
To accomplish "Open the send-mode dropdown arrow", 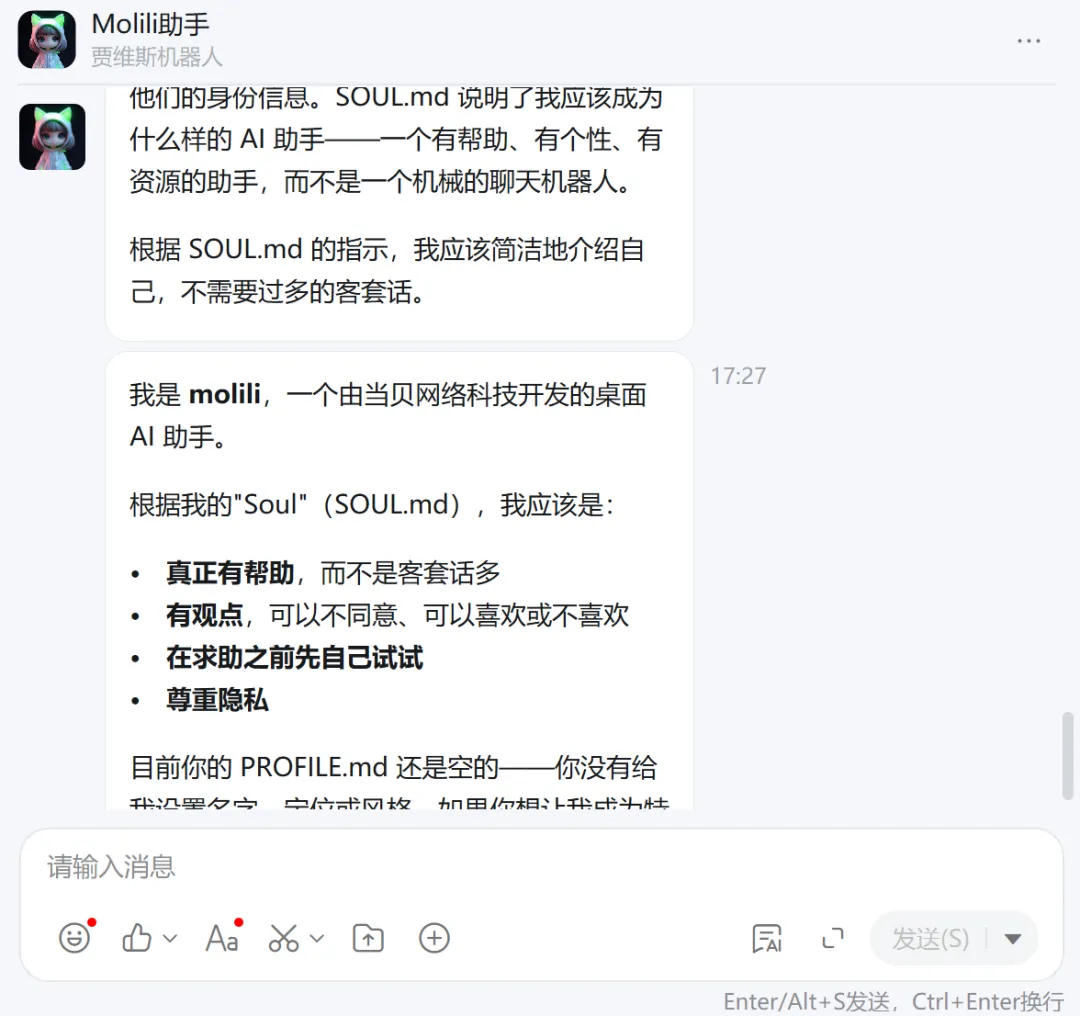I will [1012, 938].
